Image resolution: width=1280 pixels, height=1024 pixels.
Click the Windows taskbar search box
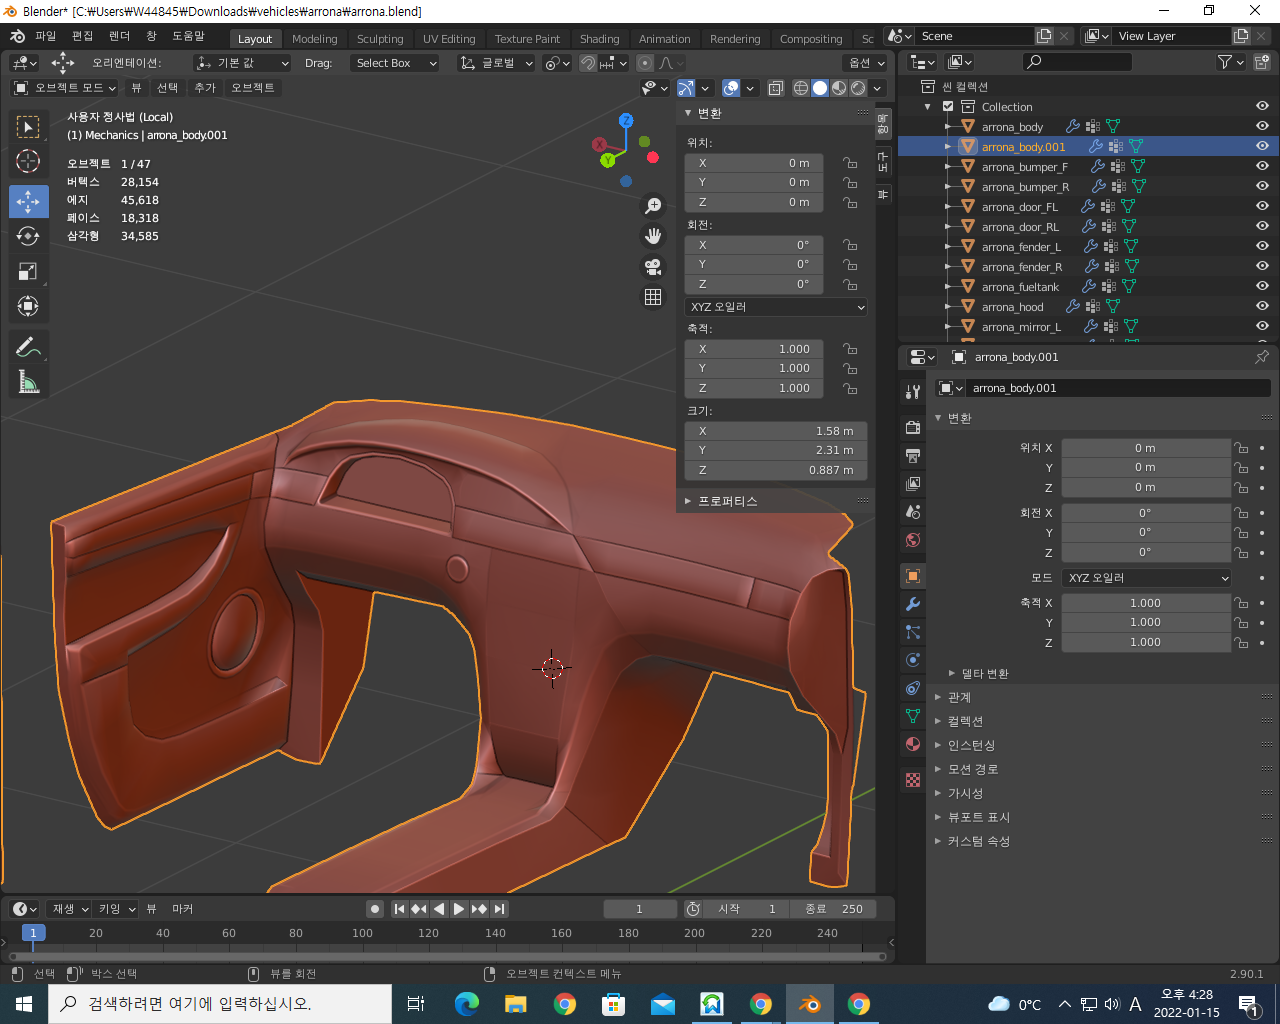[220, 1004]
